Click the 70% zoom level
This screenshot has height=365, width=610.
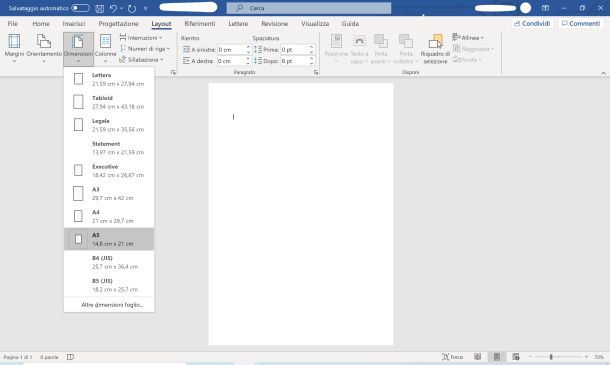599,357
